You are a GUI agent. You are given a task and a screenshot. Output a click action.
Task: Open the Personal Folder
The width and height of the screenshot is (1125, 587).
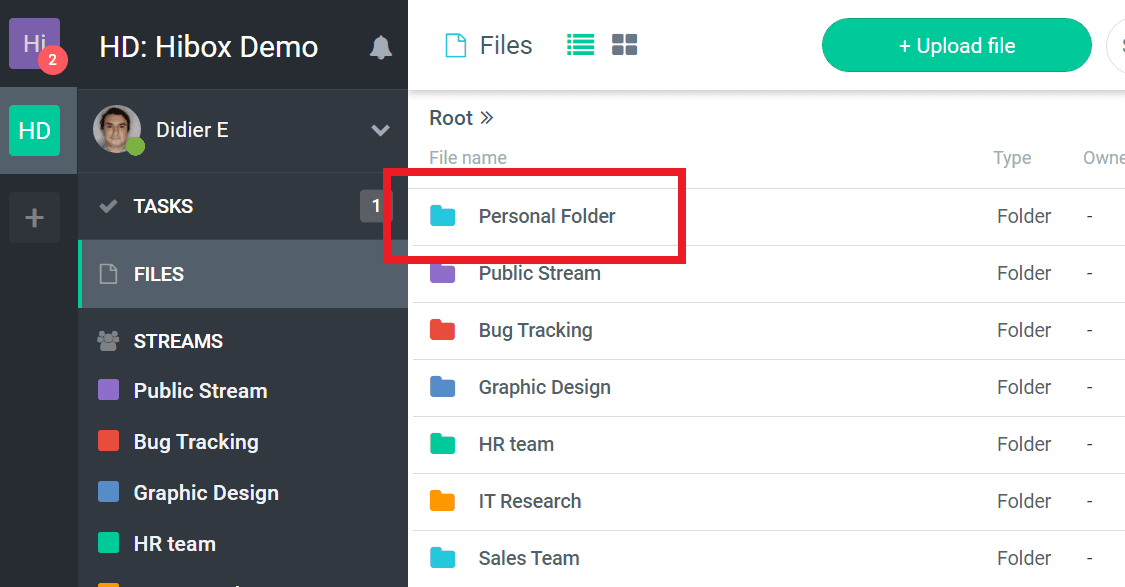point(546,216)
